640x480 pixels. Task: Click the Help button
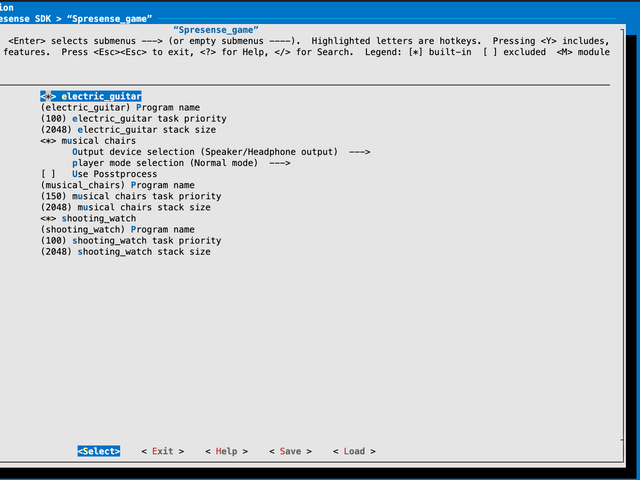tap(227, 451)
